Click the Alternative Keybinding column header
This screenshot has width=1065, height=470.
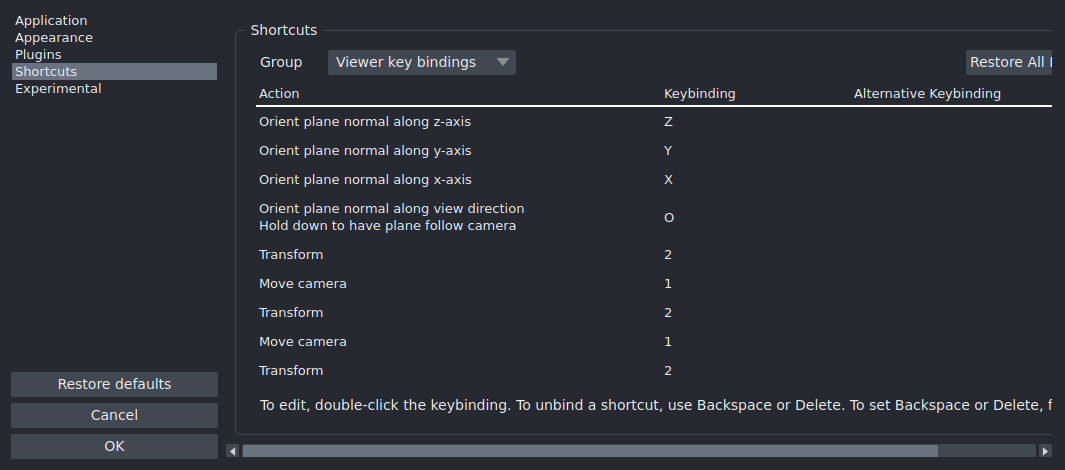(927, 94)
